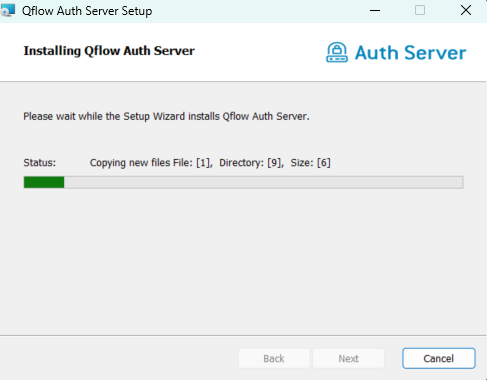Screen dimensions: 487x380
Task: Cancel the Qflow Auth Server installation
Action: [x=439, y=358]
